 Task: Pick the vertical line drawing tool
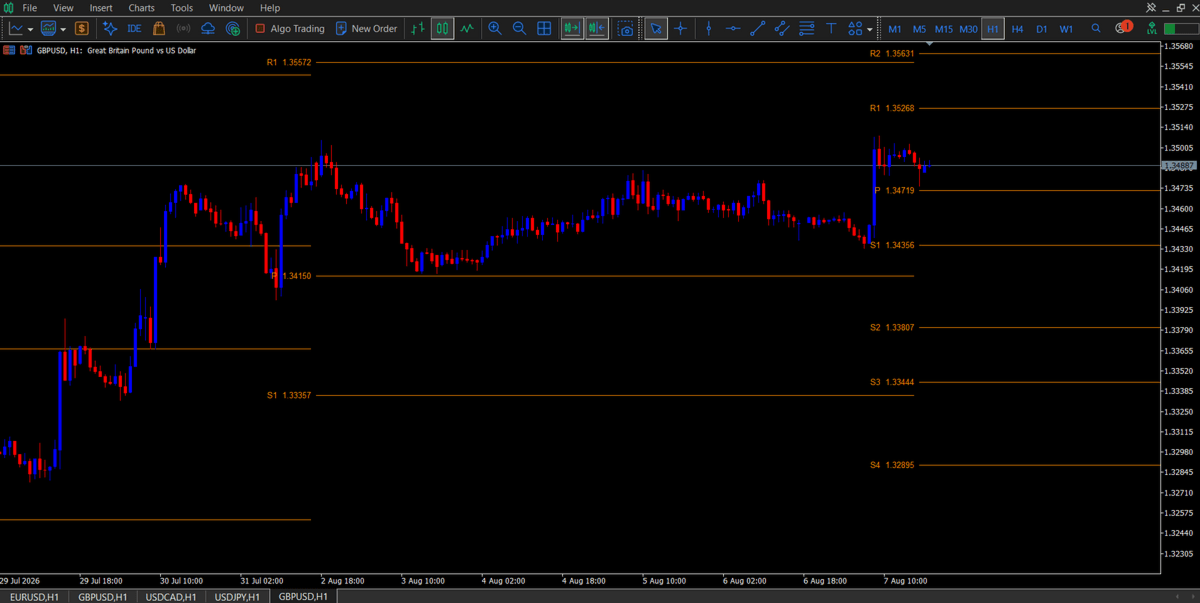pos(709,29)
